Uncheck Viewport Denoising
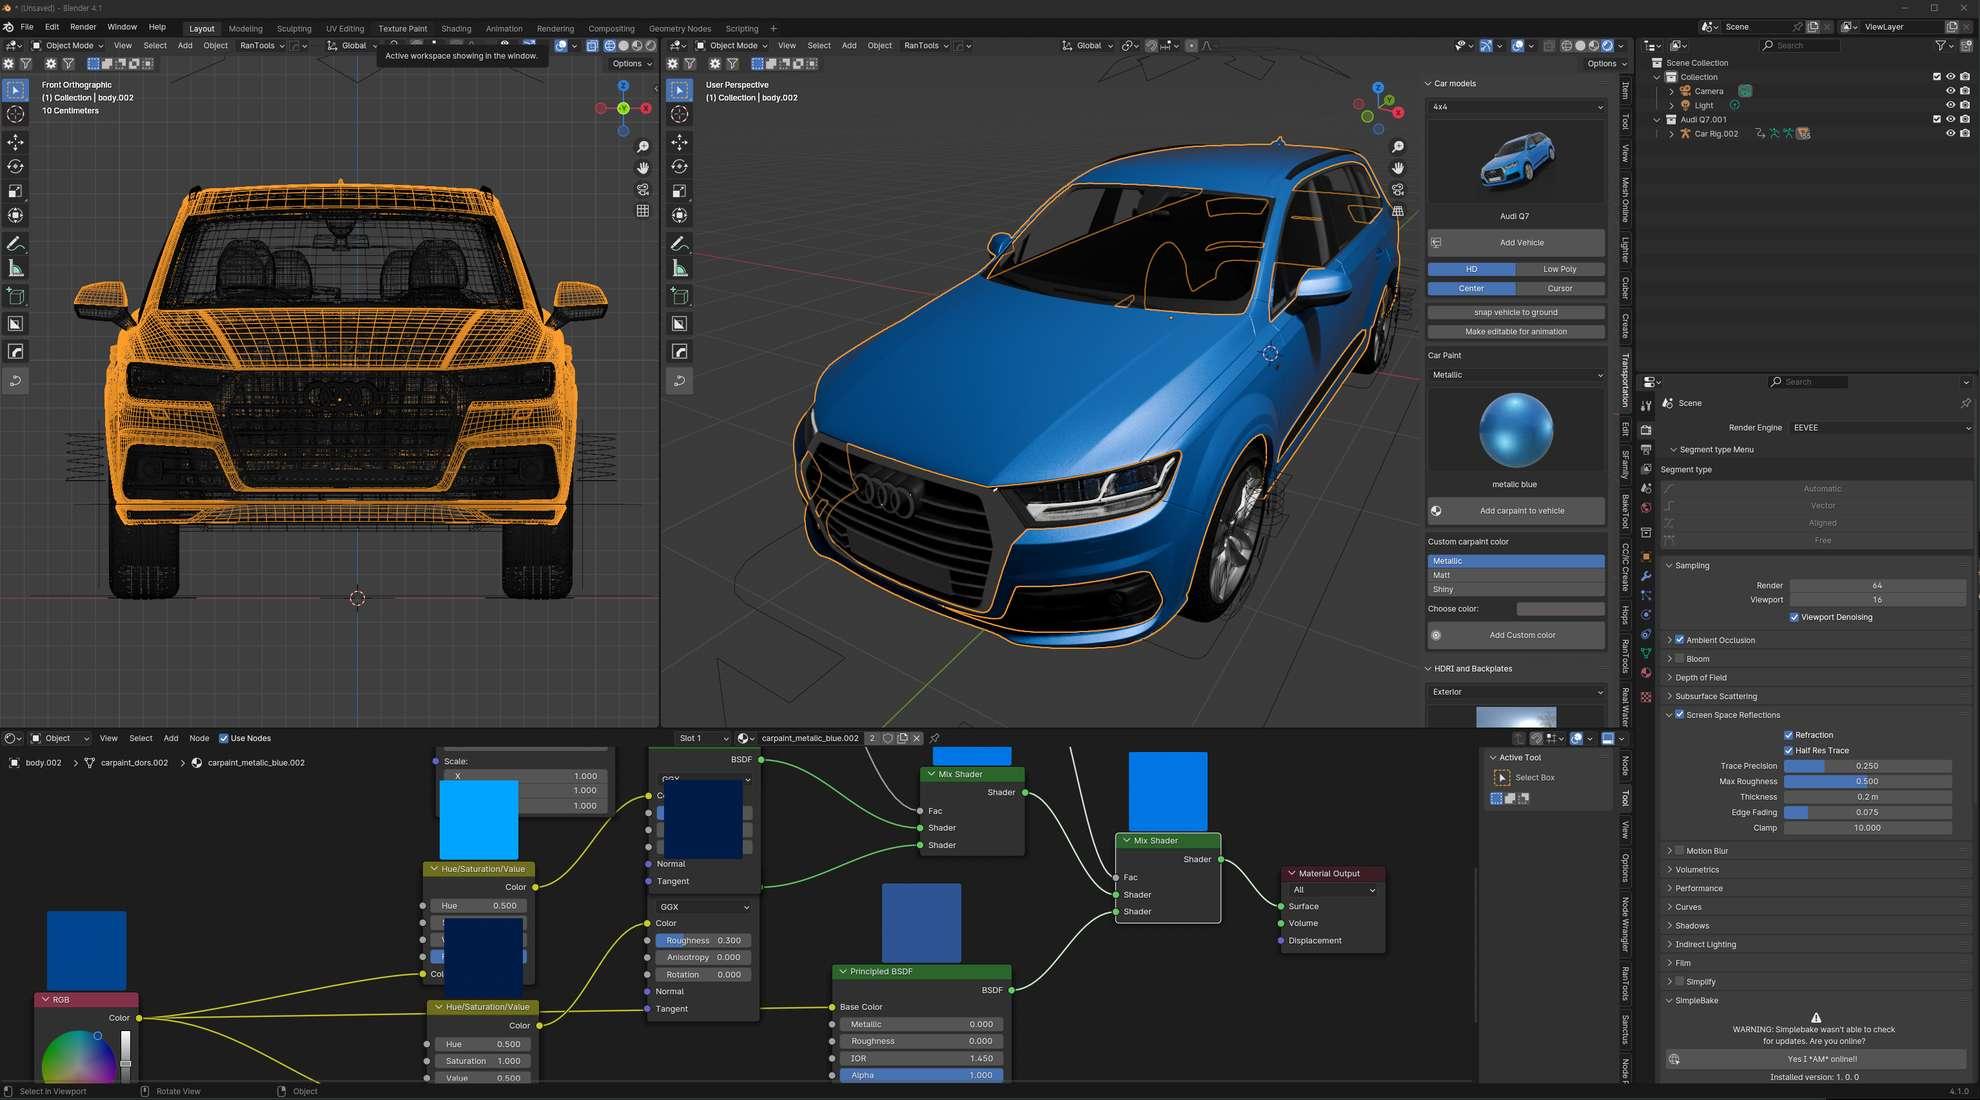 (1794, 617)
